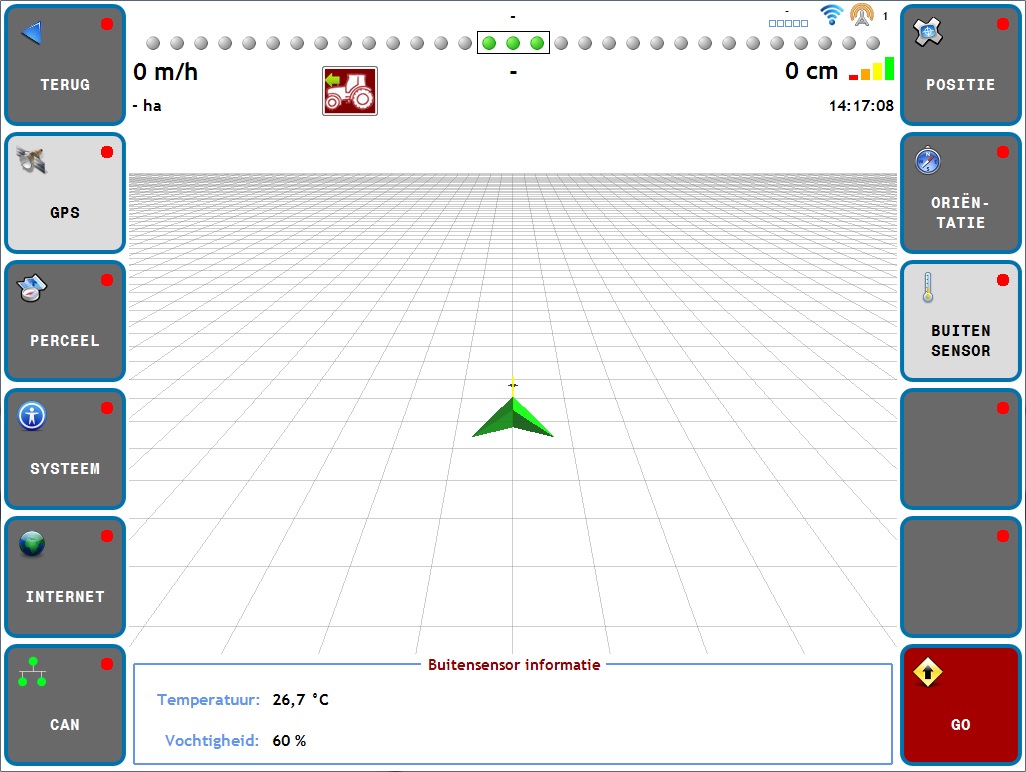Open the PERCEEL field menu
Viewport: 1026px width, 772px height.
point(65,321)
